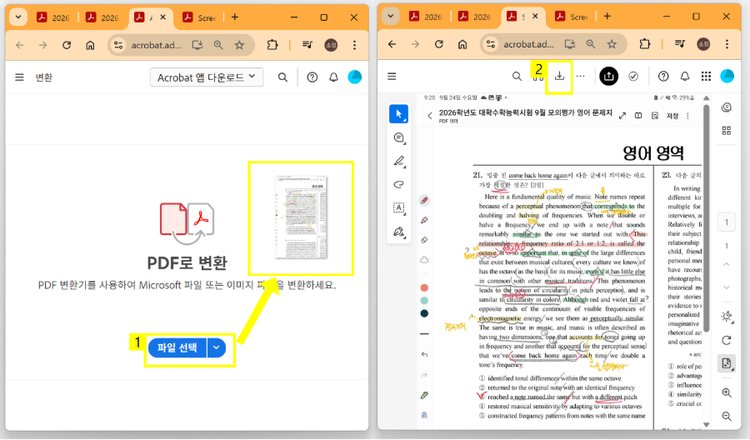Select the freehand draw loop tool
Viewport: 750px width, 440px height.
pyautogui.click(x=399, y=184)
